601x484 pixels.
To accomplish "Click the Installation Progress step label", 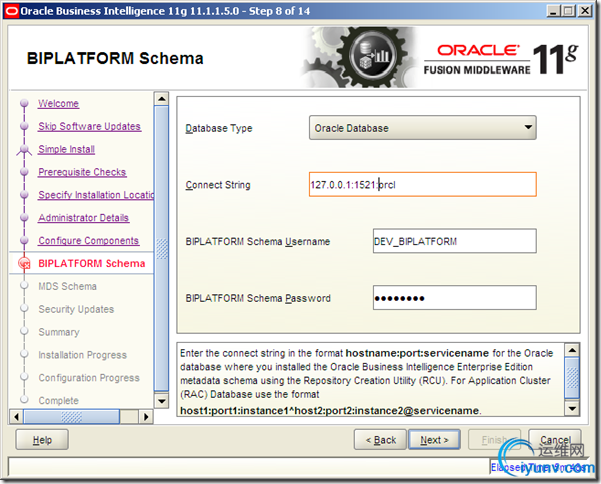I will point(82,355).
